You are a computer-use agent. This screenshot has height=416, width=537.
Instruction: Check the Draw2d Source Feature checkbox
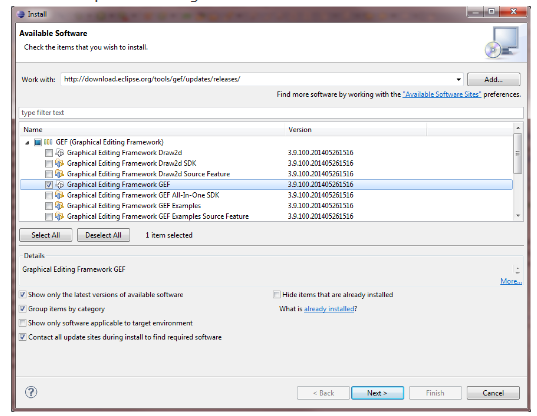(x=49, y=174)
